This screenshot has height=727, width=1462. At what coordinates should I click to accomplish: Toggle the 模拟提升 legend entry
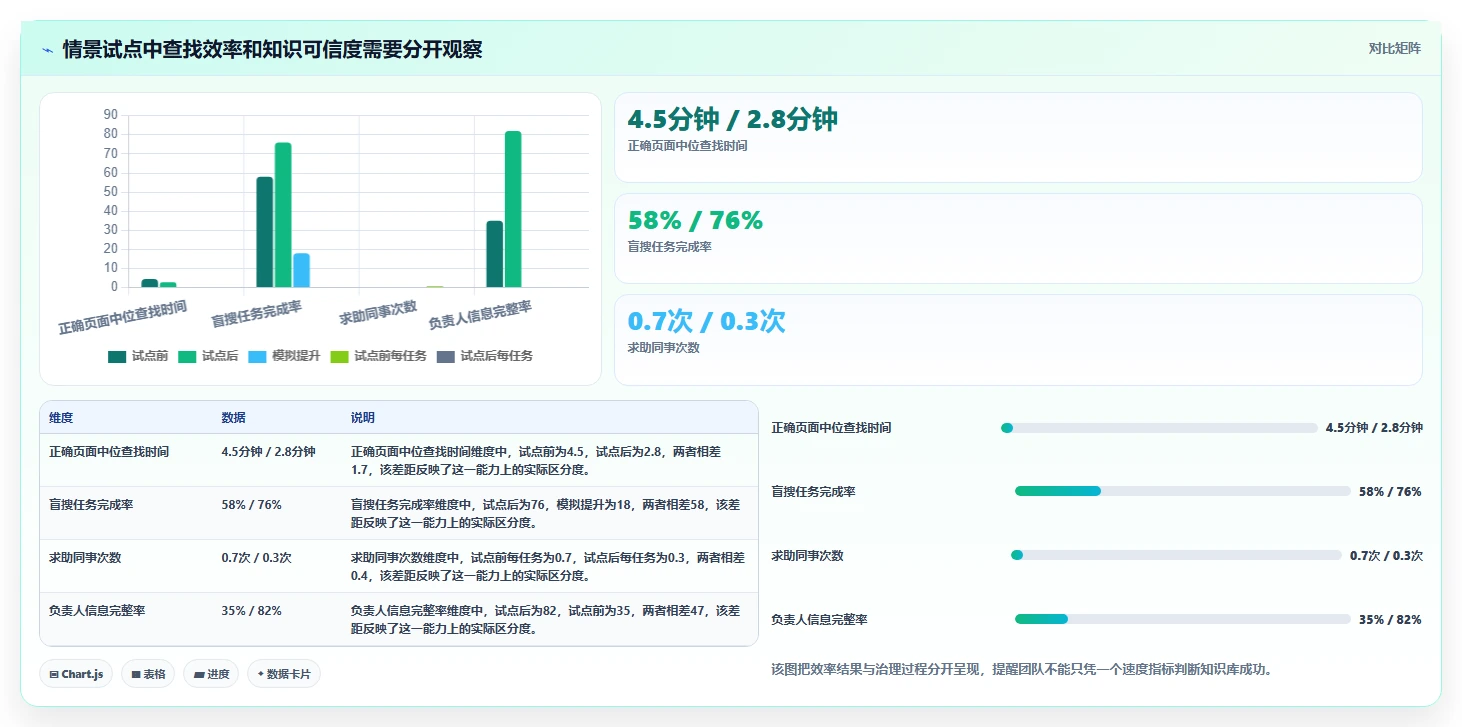coord(284,356)
